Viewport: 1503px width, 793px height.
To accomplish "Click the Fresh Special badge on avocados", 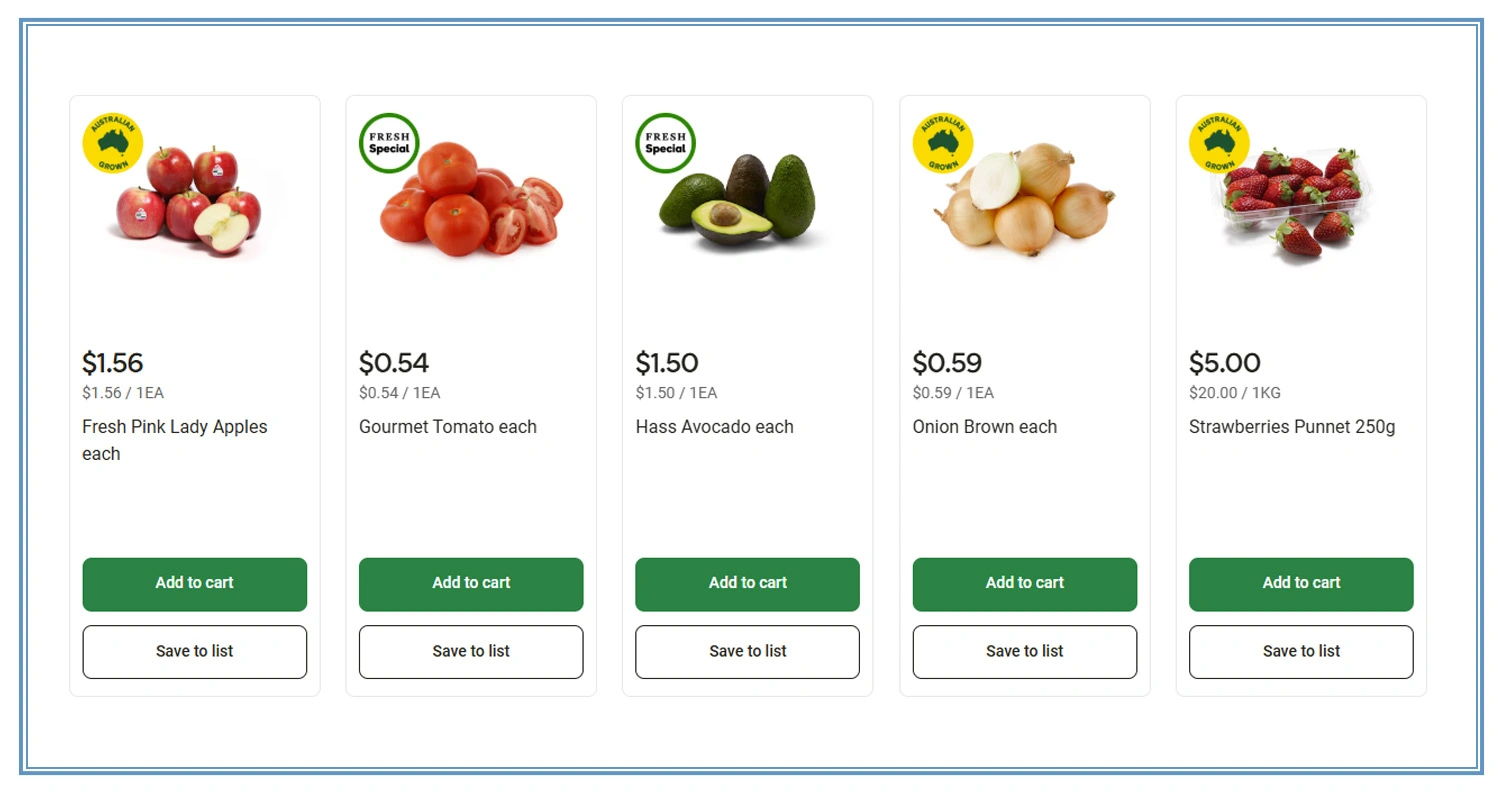I will point(665,143).
